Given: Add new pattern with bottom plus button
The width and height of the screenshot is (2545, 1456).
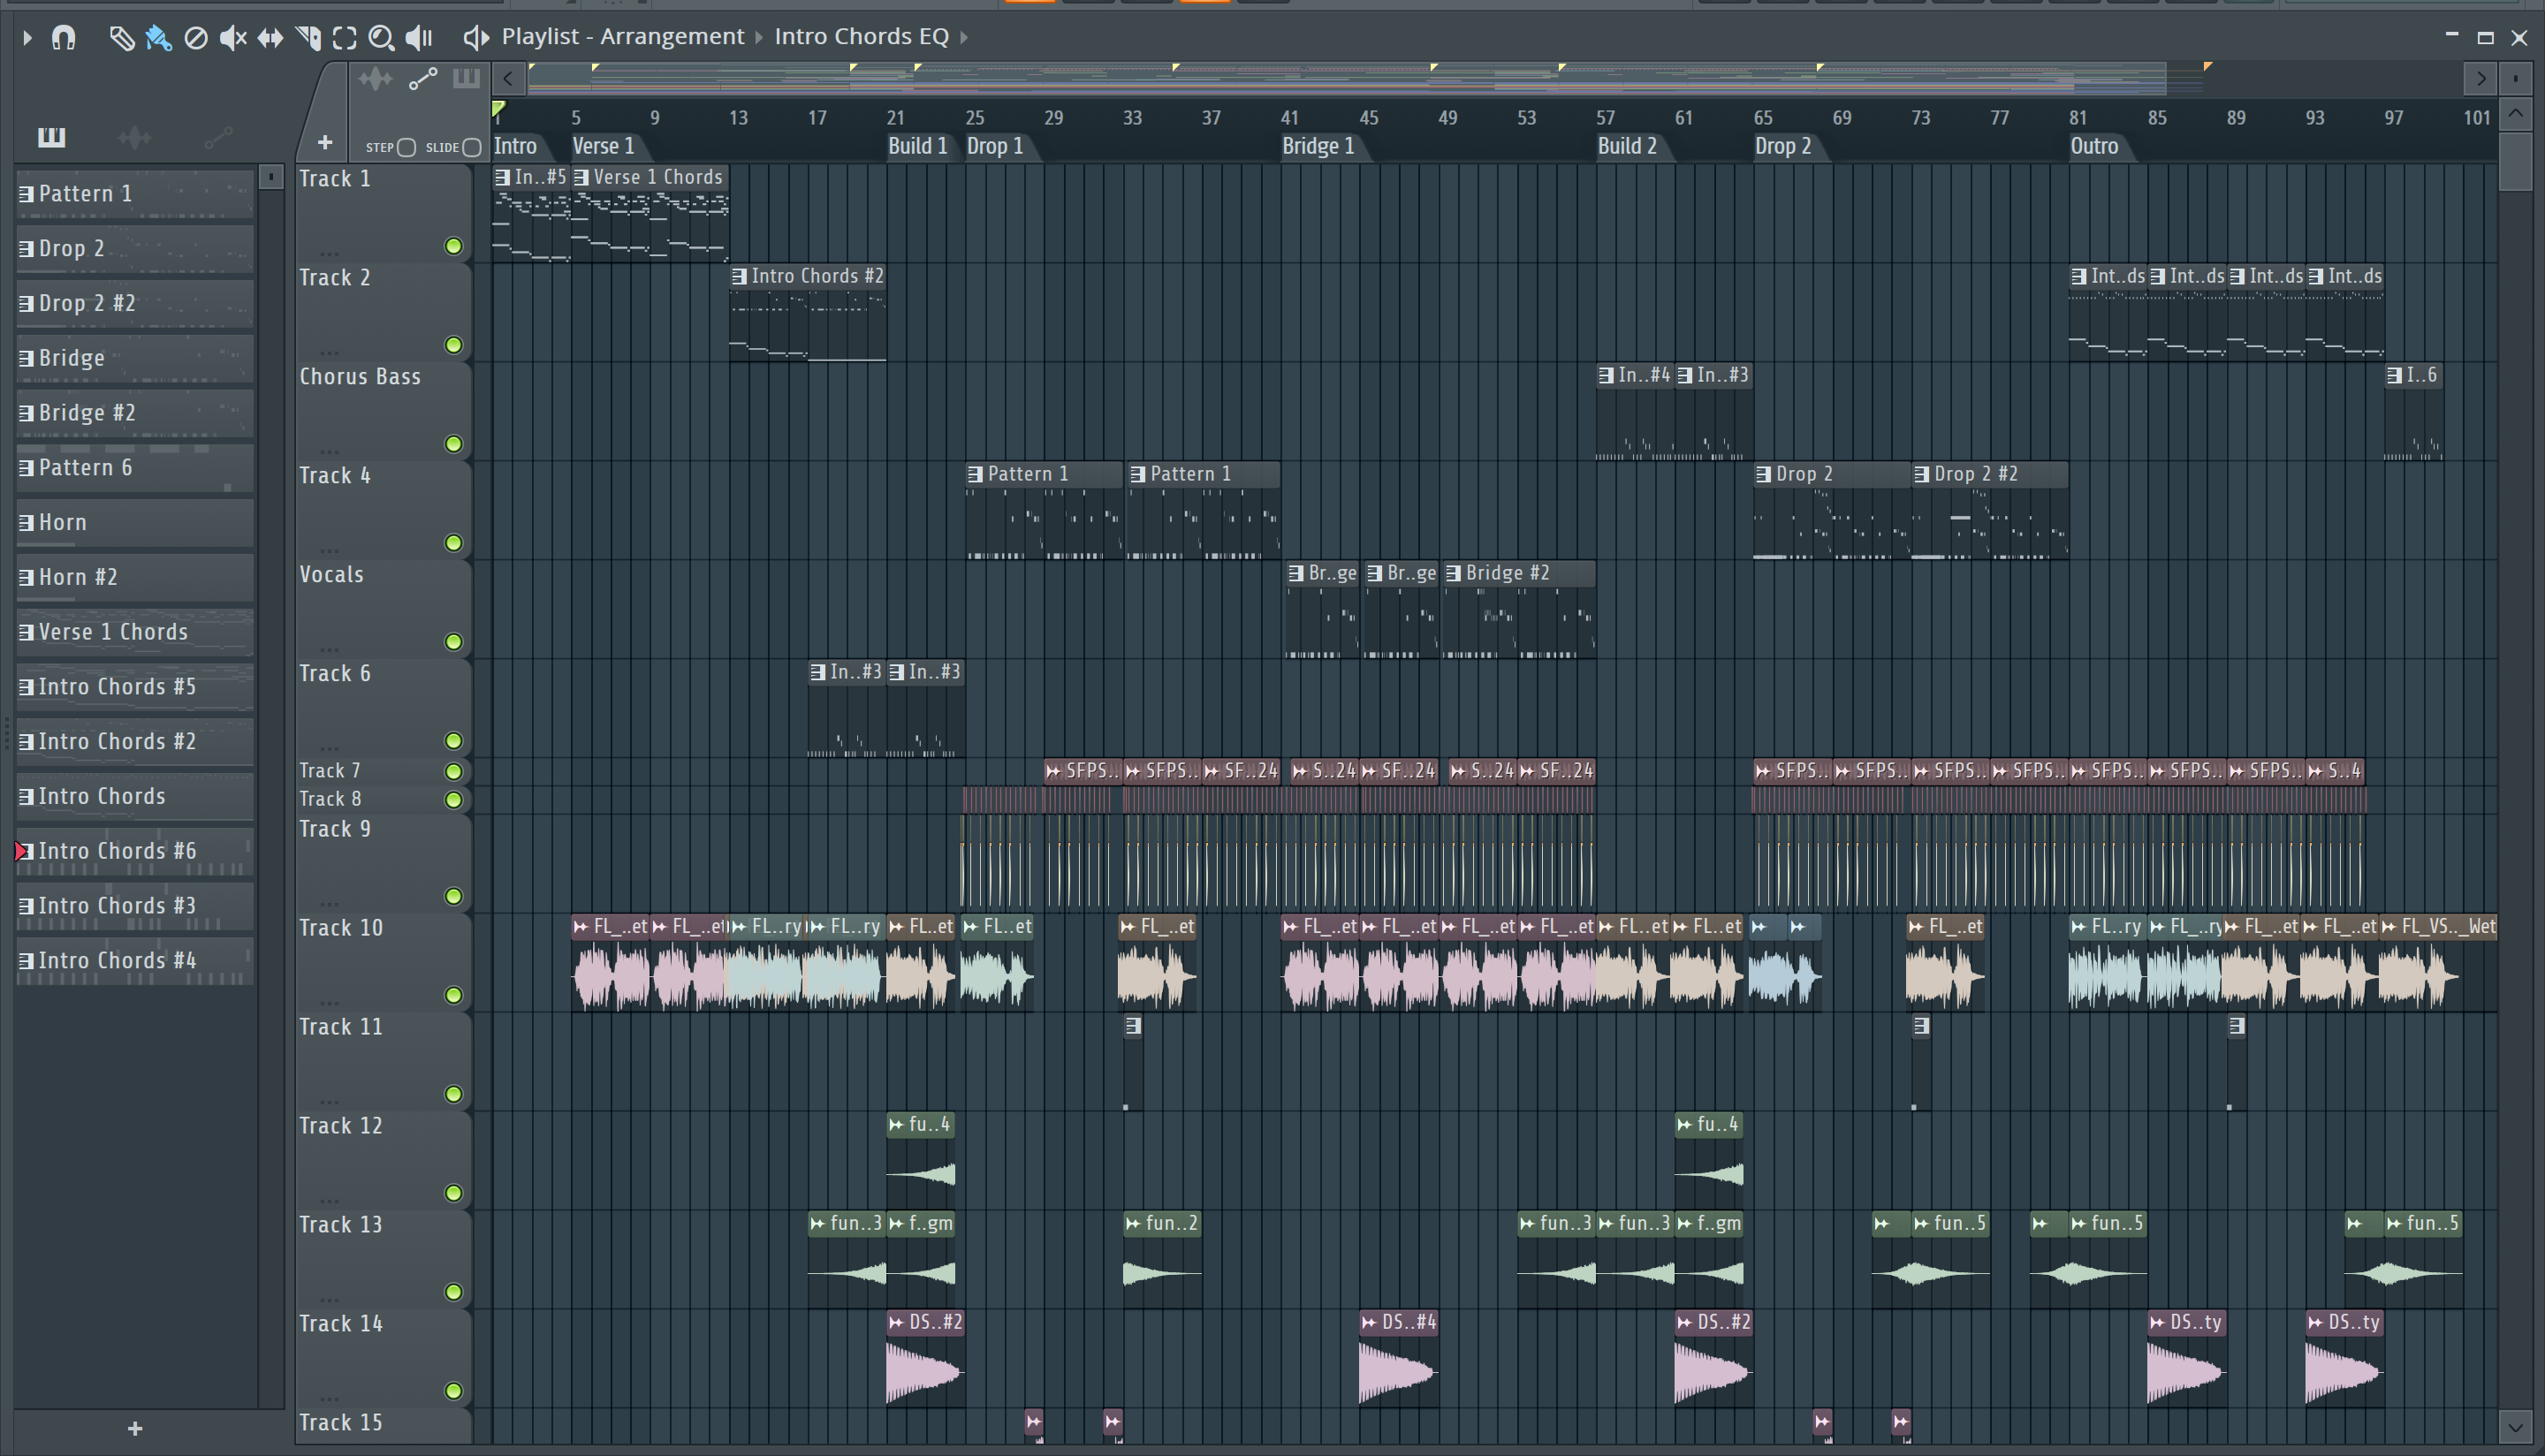Looking at the screenshot, I should pos(135,1429).
